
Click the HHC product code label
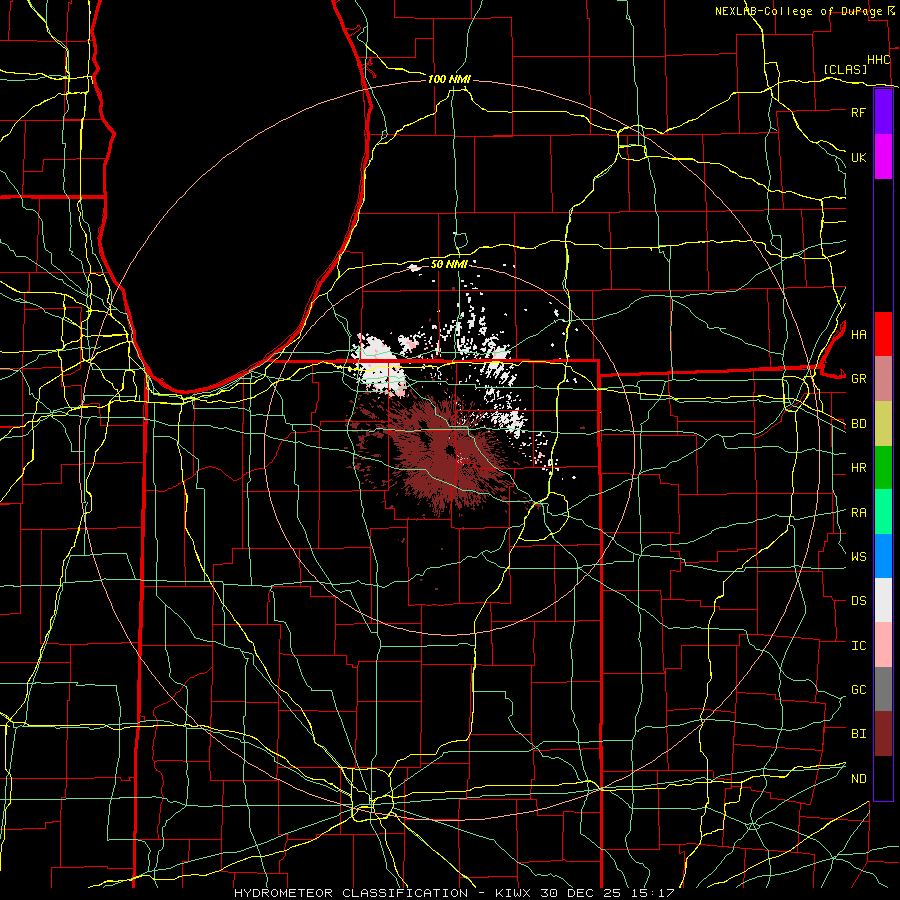pos(878,60)
